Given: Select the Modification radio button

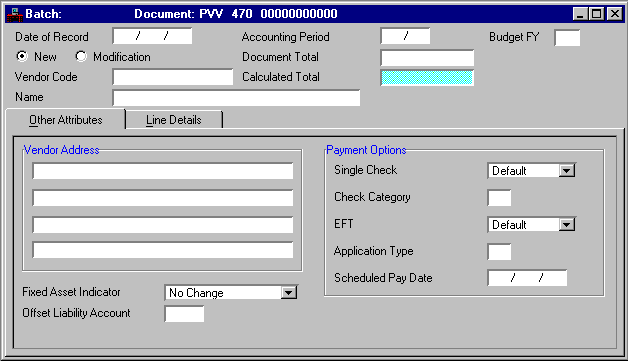Looking at the screenshot, I should click(x=81, y=56).
